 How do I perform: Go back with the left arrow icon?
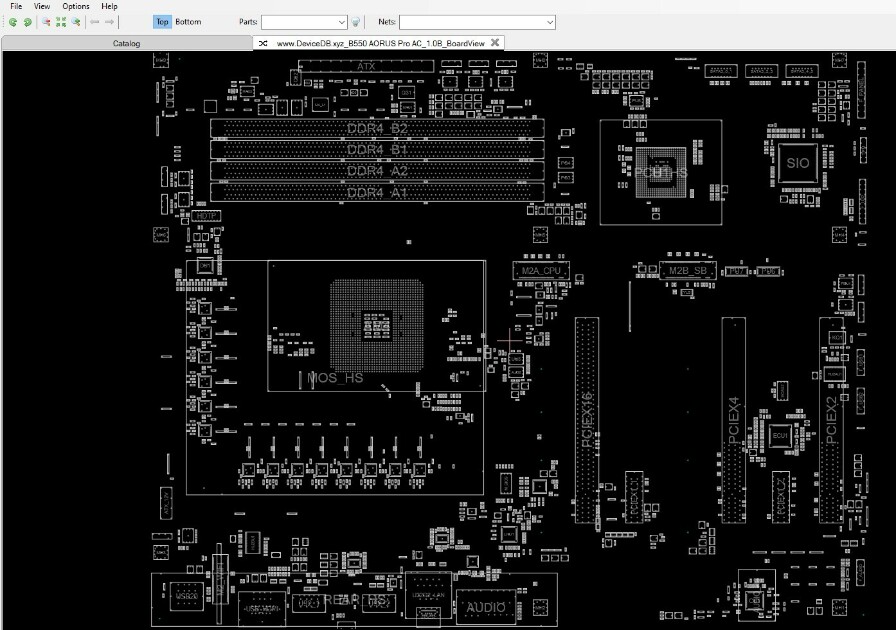click(x=95, y=22)
